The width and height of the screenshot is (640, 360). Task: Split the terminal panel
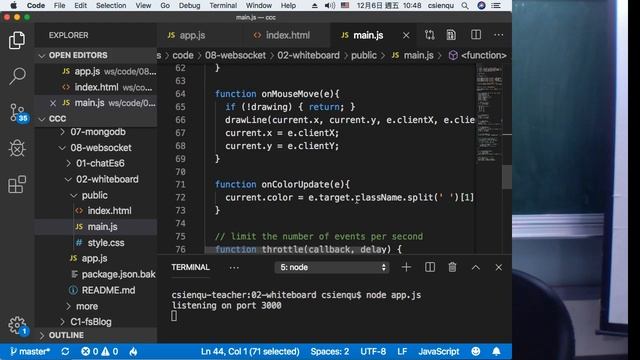429,267
